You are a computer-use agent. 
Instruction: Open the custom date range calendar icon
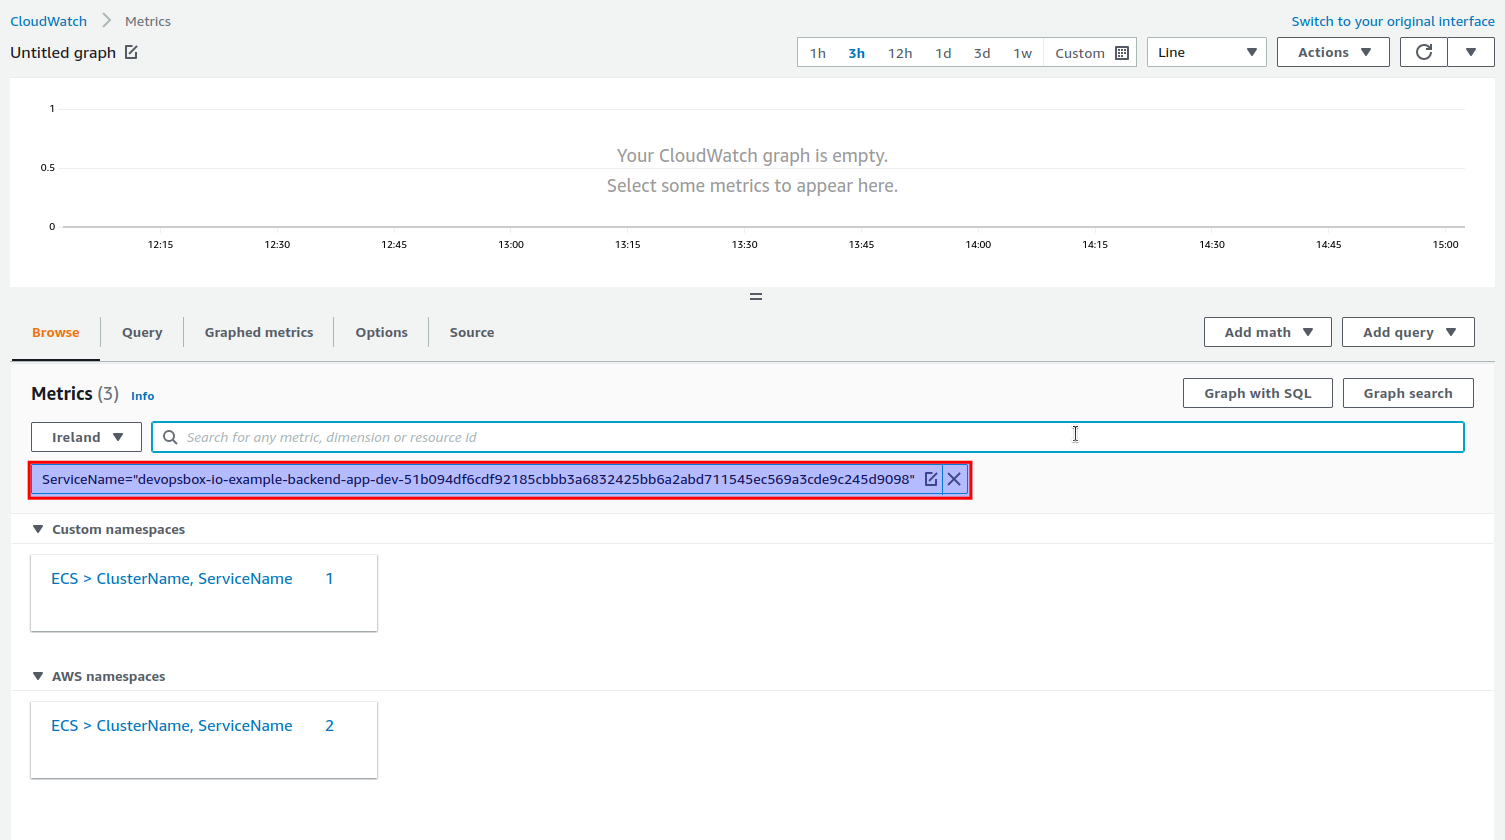click(1121, 52)
